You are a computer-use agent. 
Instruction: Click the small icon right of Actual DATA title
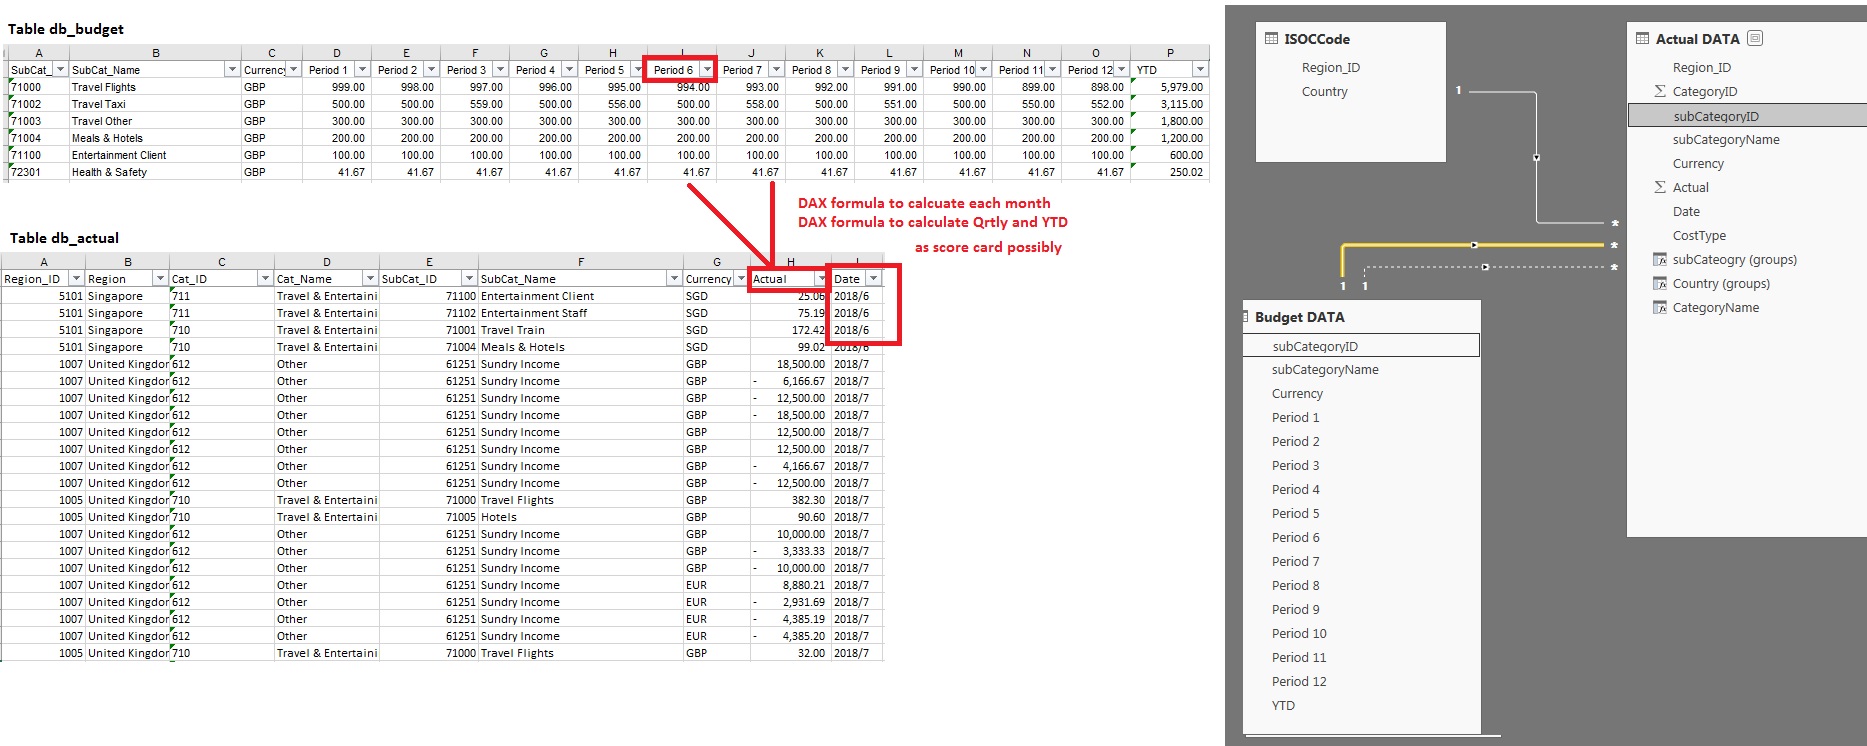[x=1755, y=39]
